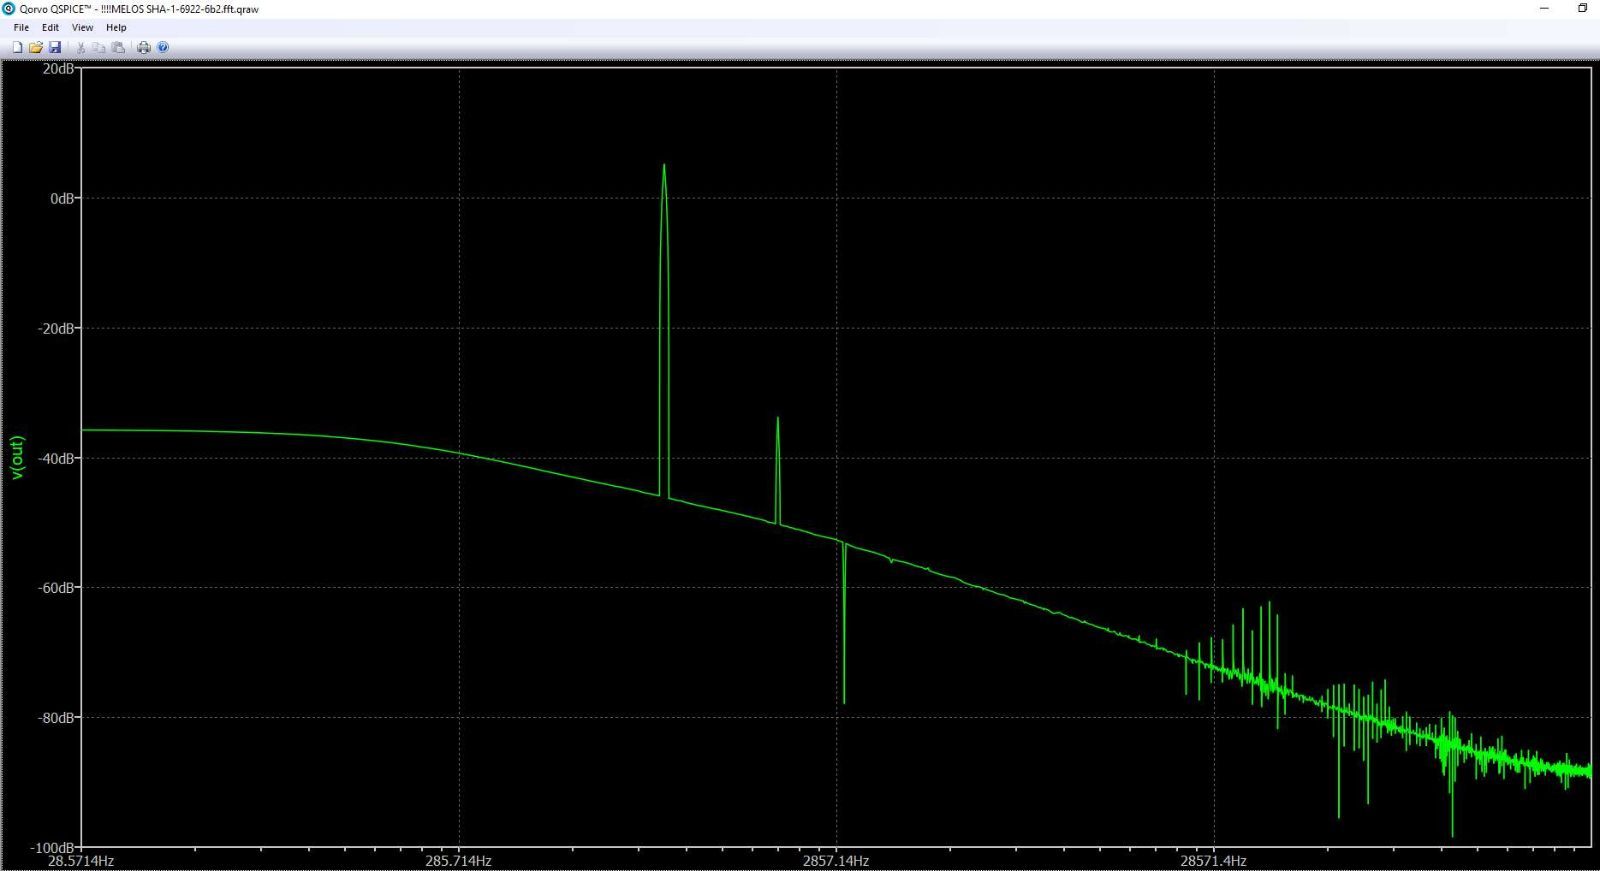Image resolution: width=1600 pixels, height=871 pixels.
Task: Click the -40dB axis label
Action: coord(57,458)
